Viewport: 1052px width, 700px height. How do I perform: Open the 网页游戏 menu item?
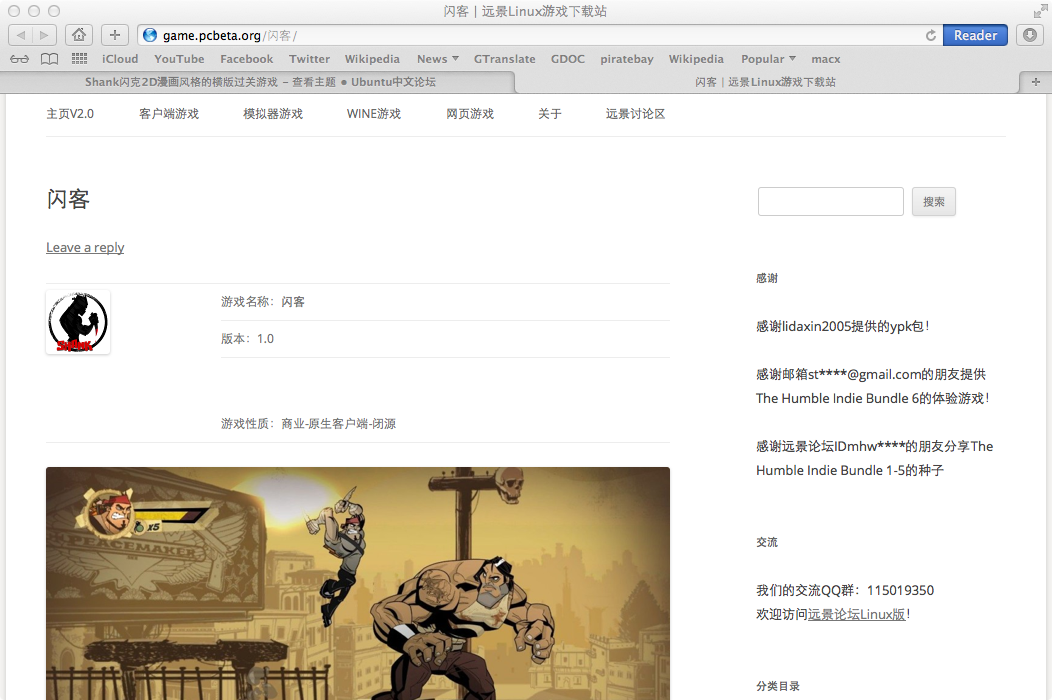pyautogui.click(x=470, y=114)
